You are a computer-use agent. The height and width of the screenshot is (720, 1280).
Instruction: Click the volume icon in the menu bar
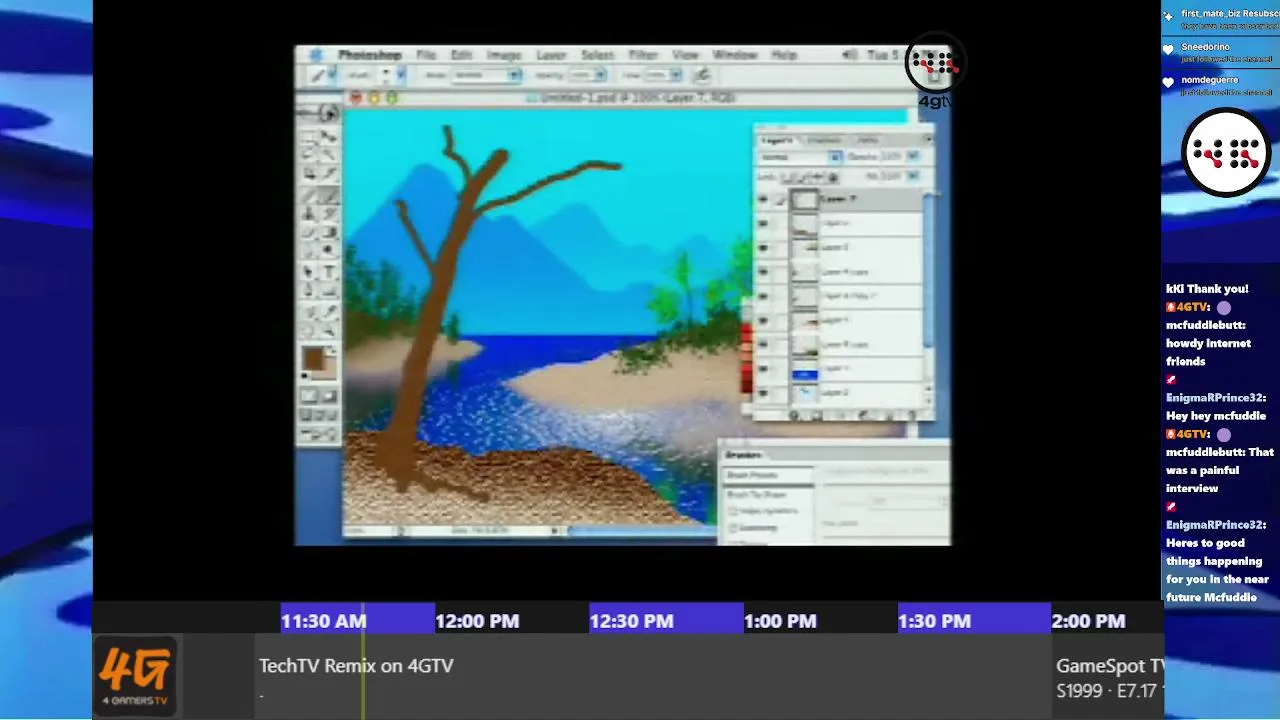849,55
